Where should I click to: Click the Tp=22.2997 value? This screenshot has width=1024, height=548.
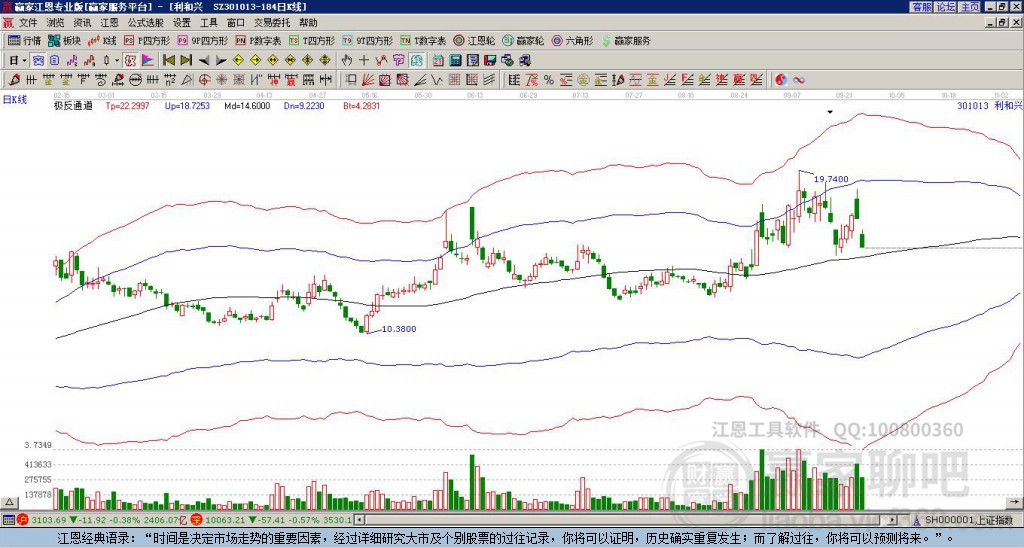point(127,105)
